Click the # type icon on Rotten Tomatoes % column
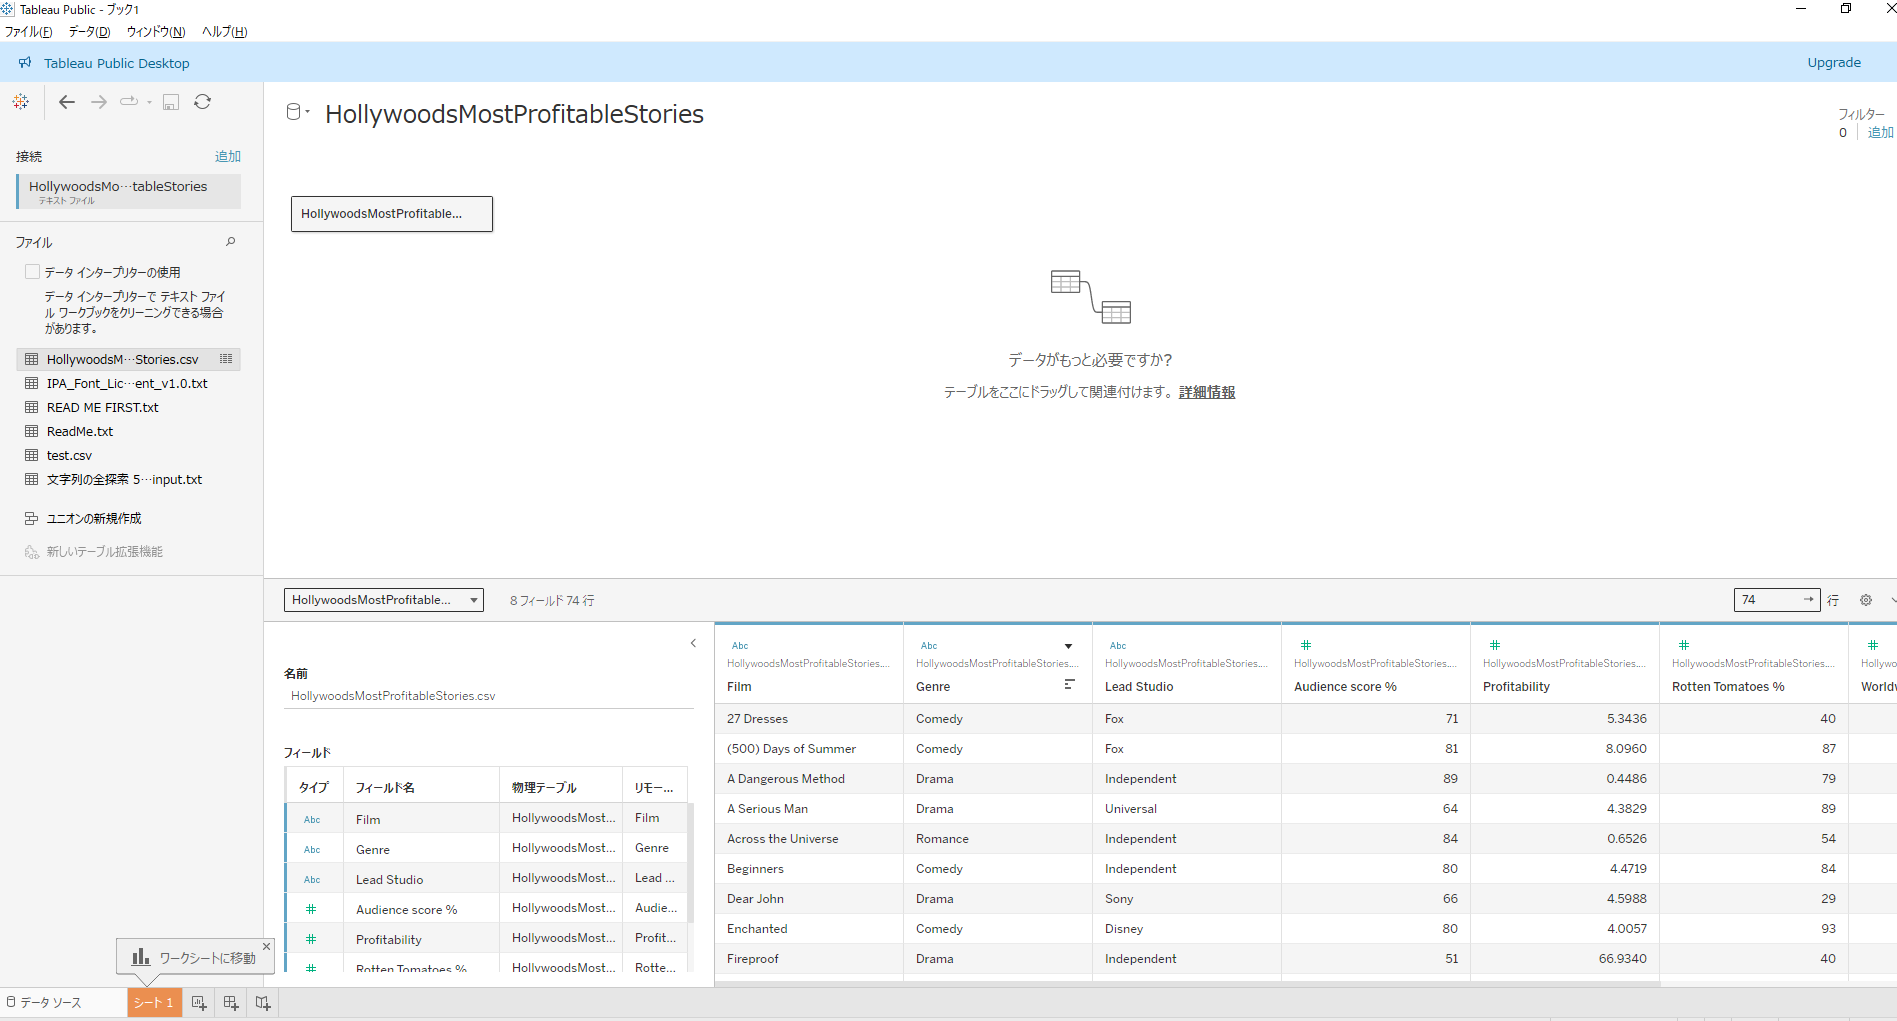This screenshot has width=1897, height=1021. click(1684, 645)
